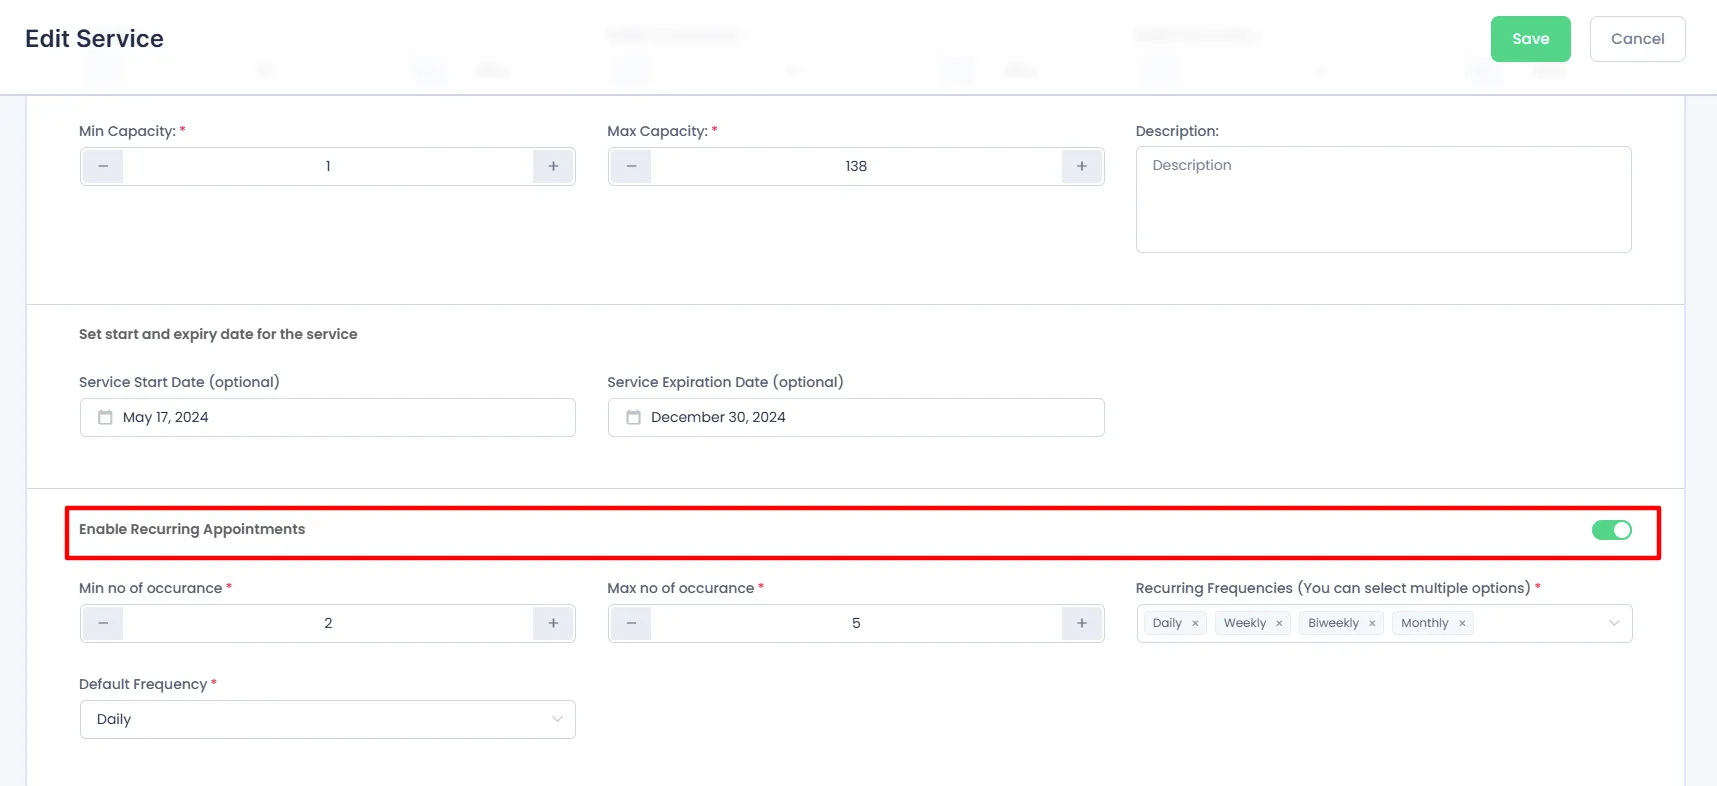
Task: Decrease Max Capacity with minus button
Action: point(631,166)
